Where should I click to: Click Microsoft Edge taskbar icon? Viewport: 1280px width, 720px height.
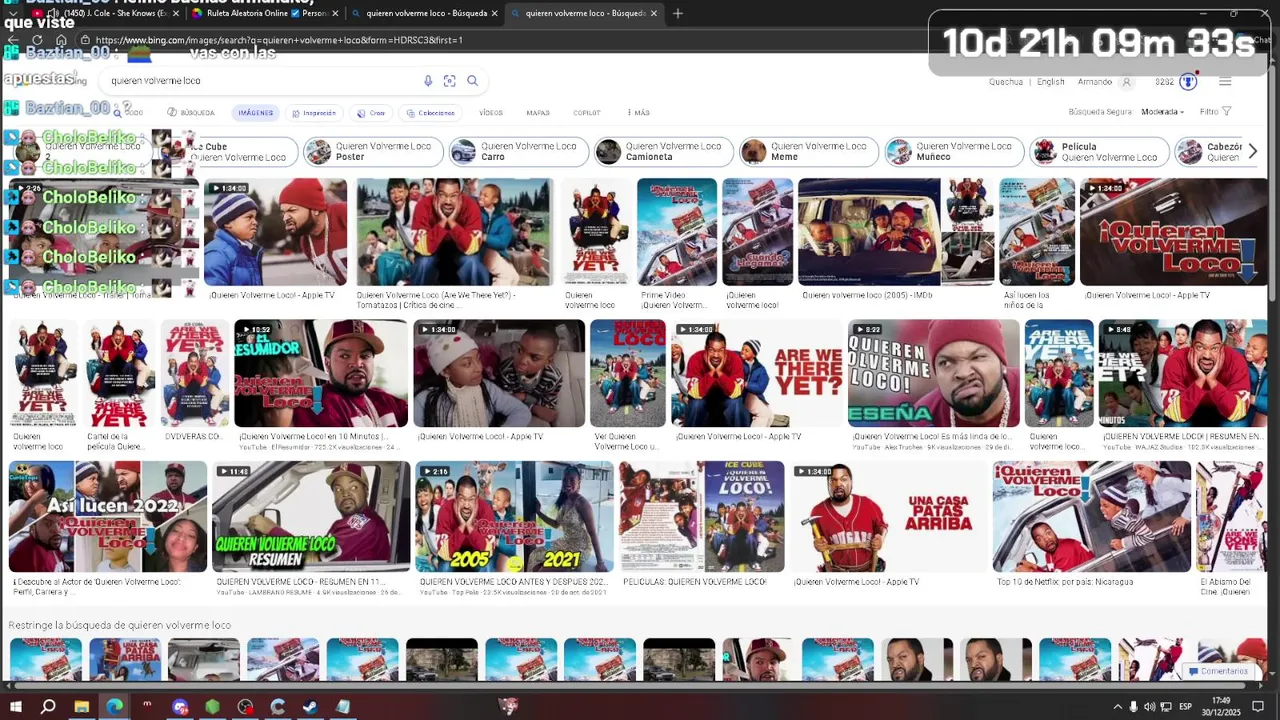pos(114,706)
